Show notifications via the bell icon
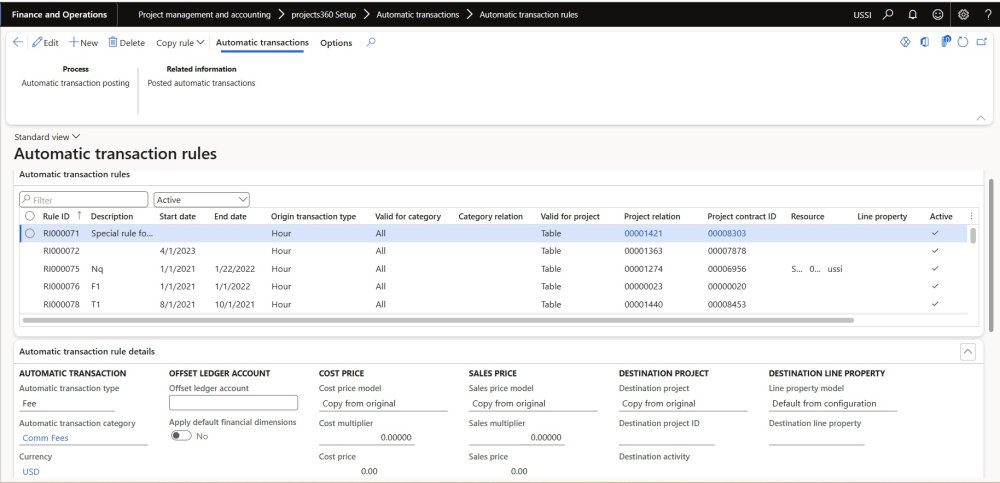The image size is (1000, 483). (913, 15)
